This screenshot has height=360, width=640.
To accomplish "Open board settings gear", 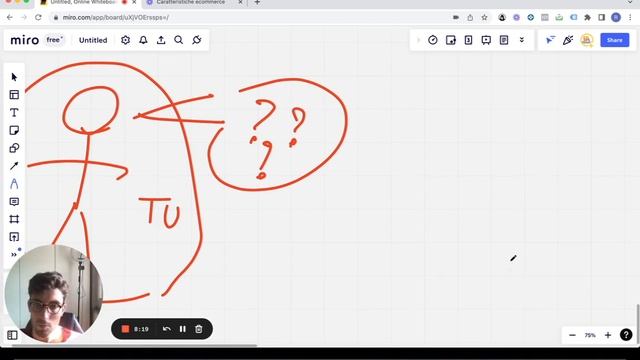I will click(125, 40).
